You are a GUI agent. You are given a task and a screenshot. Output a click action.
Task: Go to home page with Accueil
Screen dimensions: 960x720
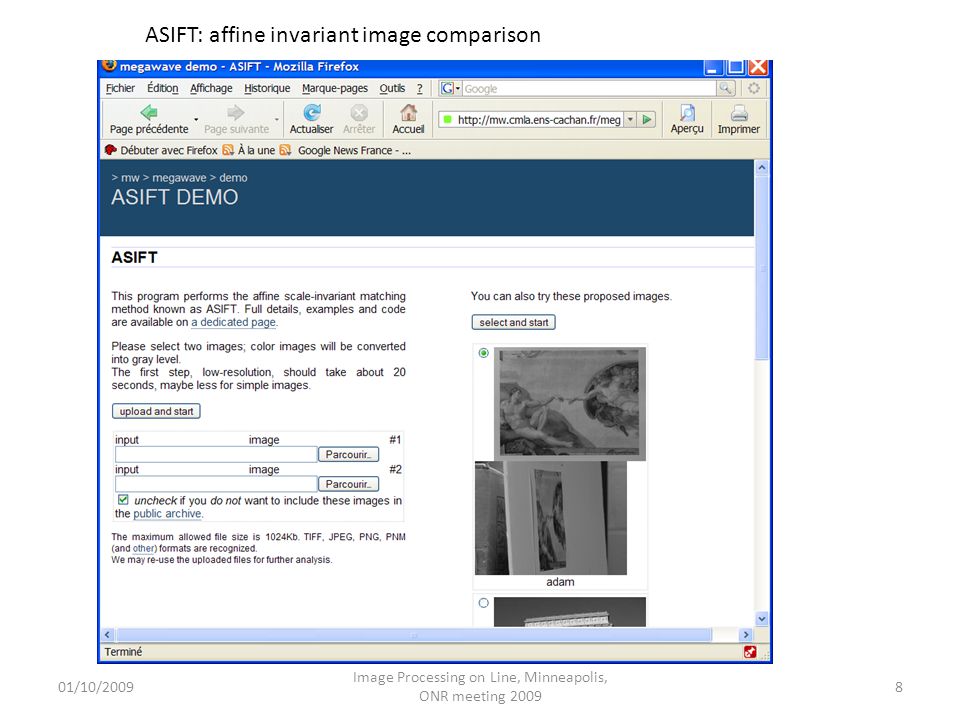pyautogui.click(x=408, y=113)
